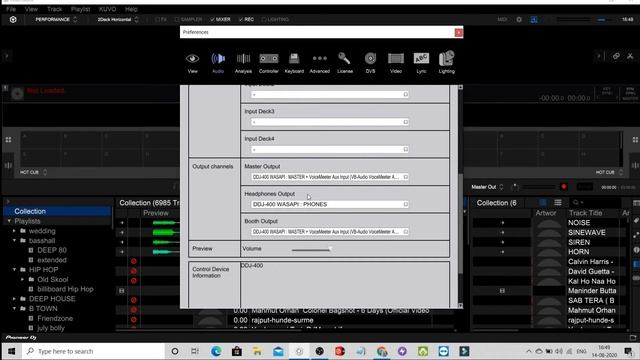Open Task View on the taskbar

[195, 351]
